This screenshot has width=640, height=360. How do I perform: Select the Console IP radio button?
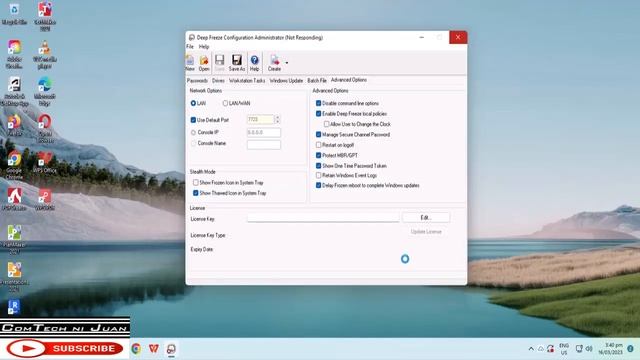(193, 132)
